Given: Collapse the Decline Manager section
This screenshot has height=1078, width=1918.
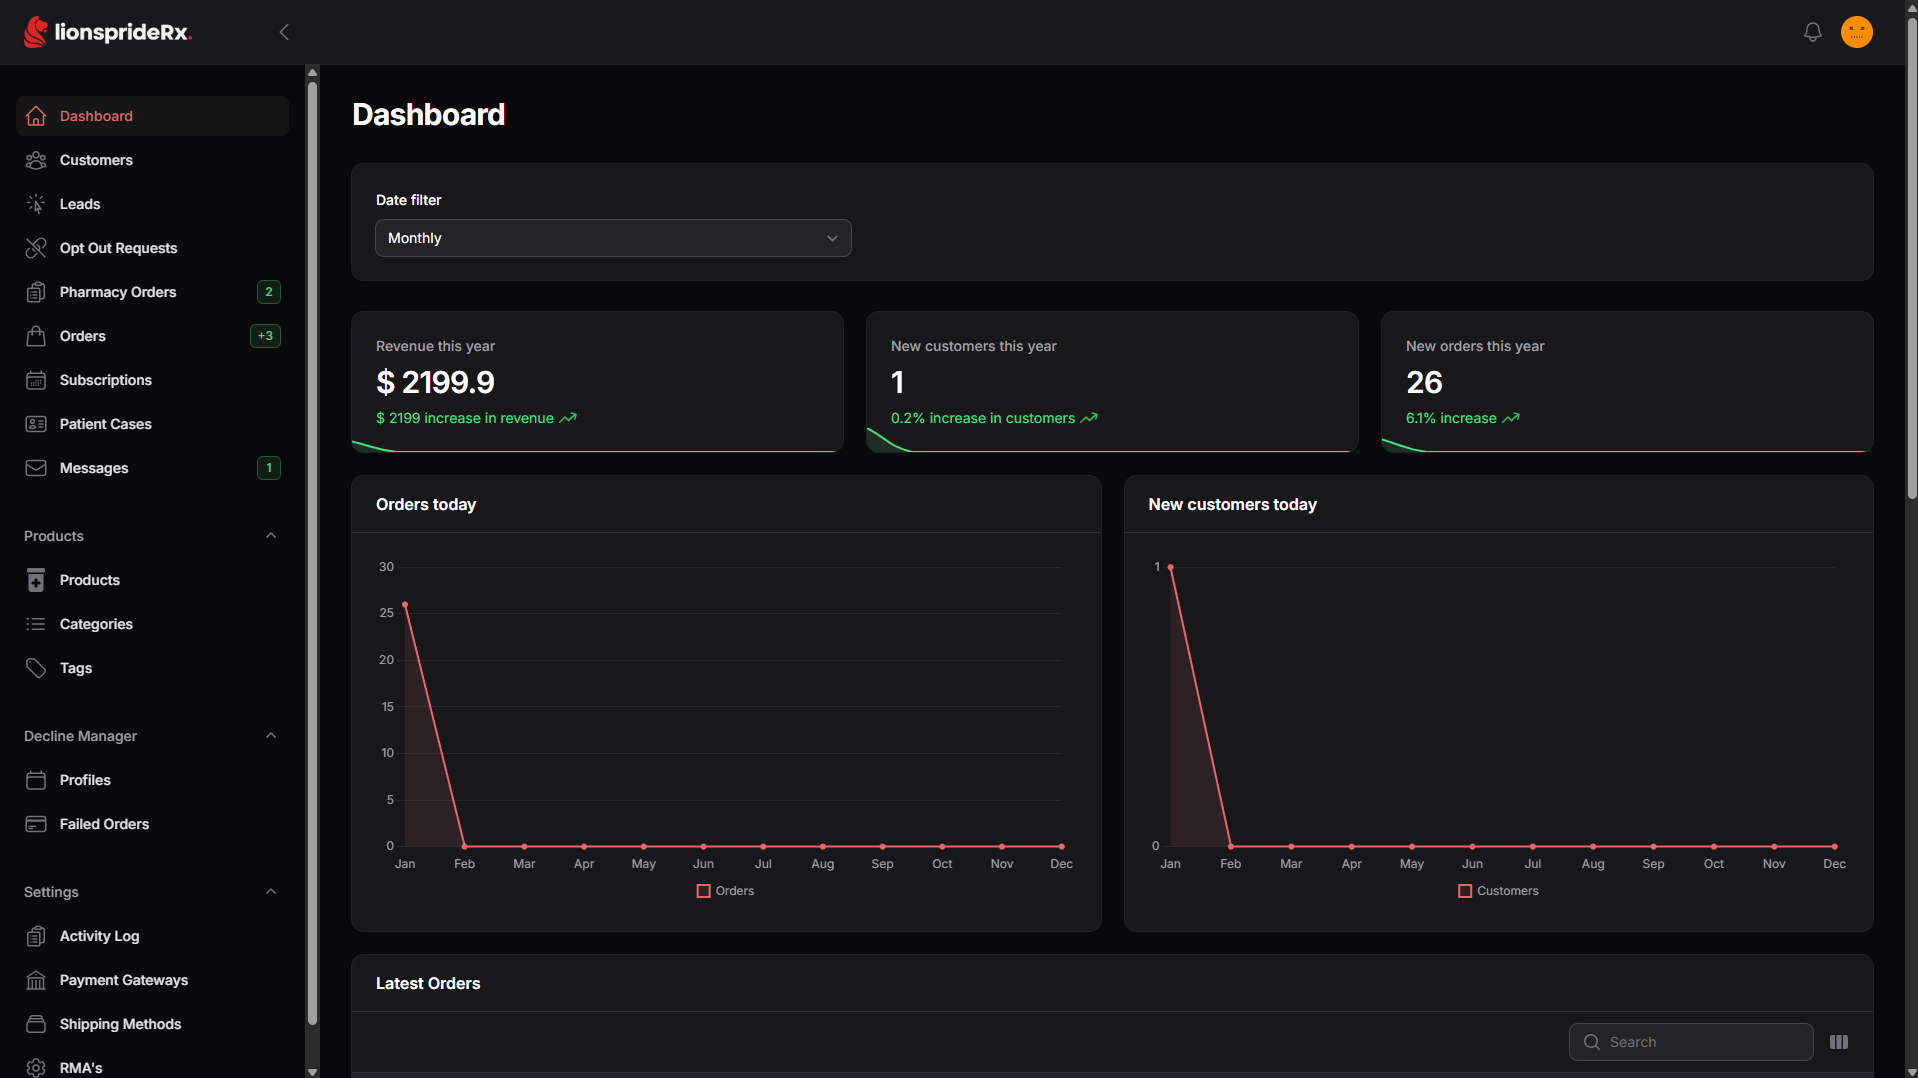Looking at the screenshot, I should (271, 736).
